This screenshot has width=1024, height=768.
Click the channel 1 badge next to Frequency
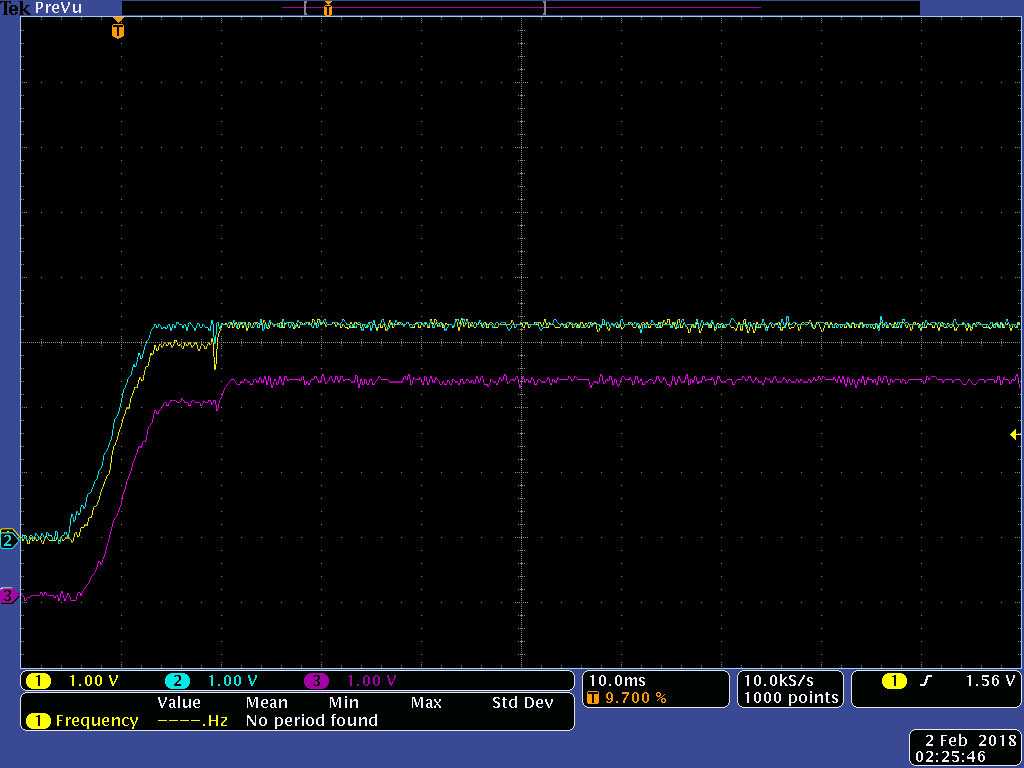[x=39, y=721]
